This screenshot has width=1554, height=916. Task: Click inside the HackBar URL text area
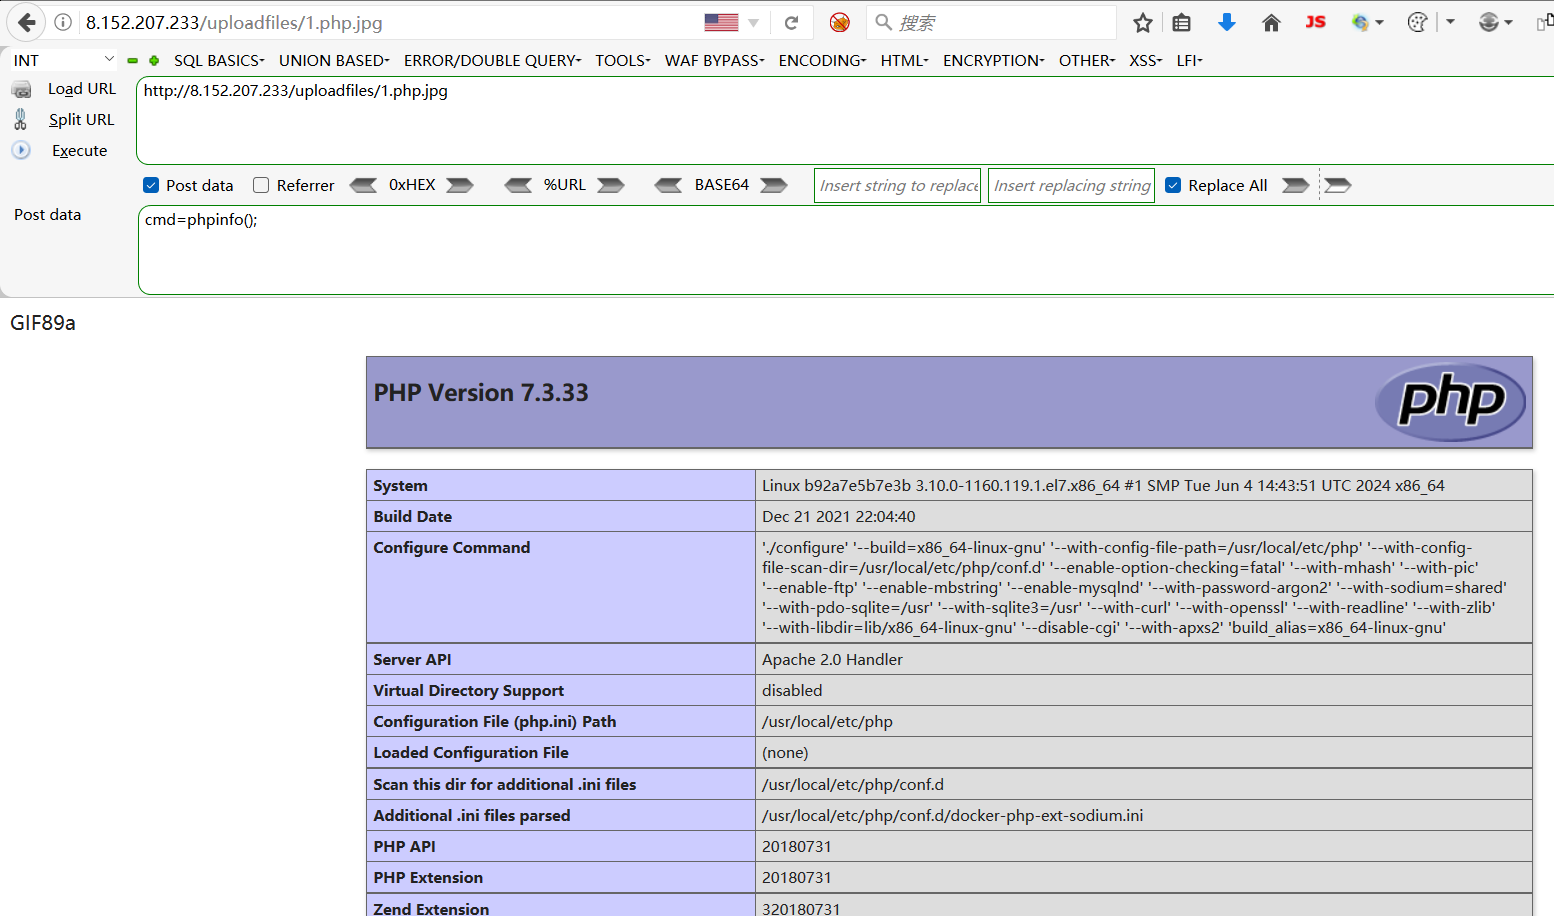point(845,120)
